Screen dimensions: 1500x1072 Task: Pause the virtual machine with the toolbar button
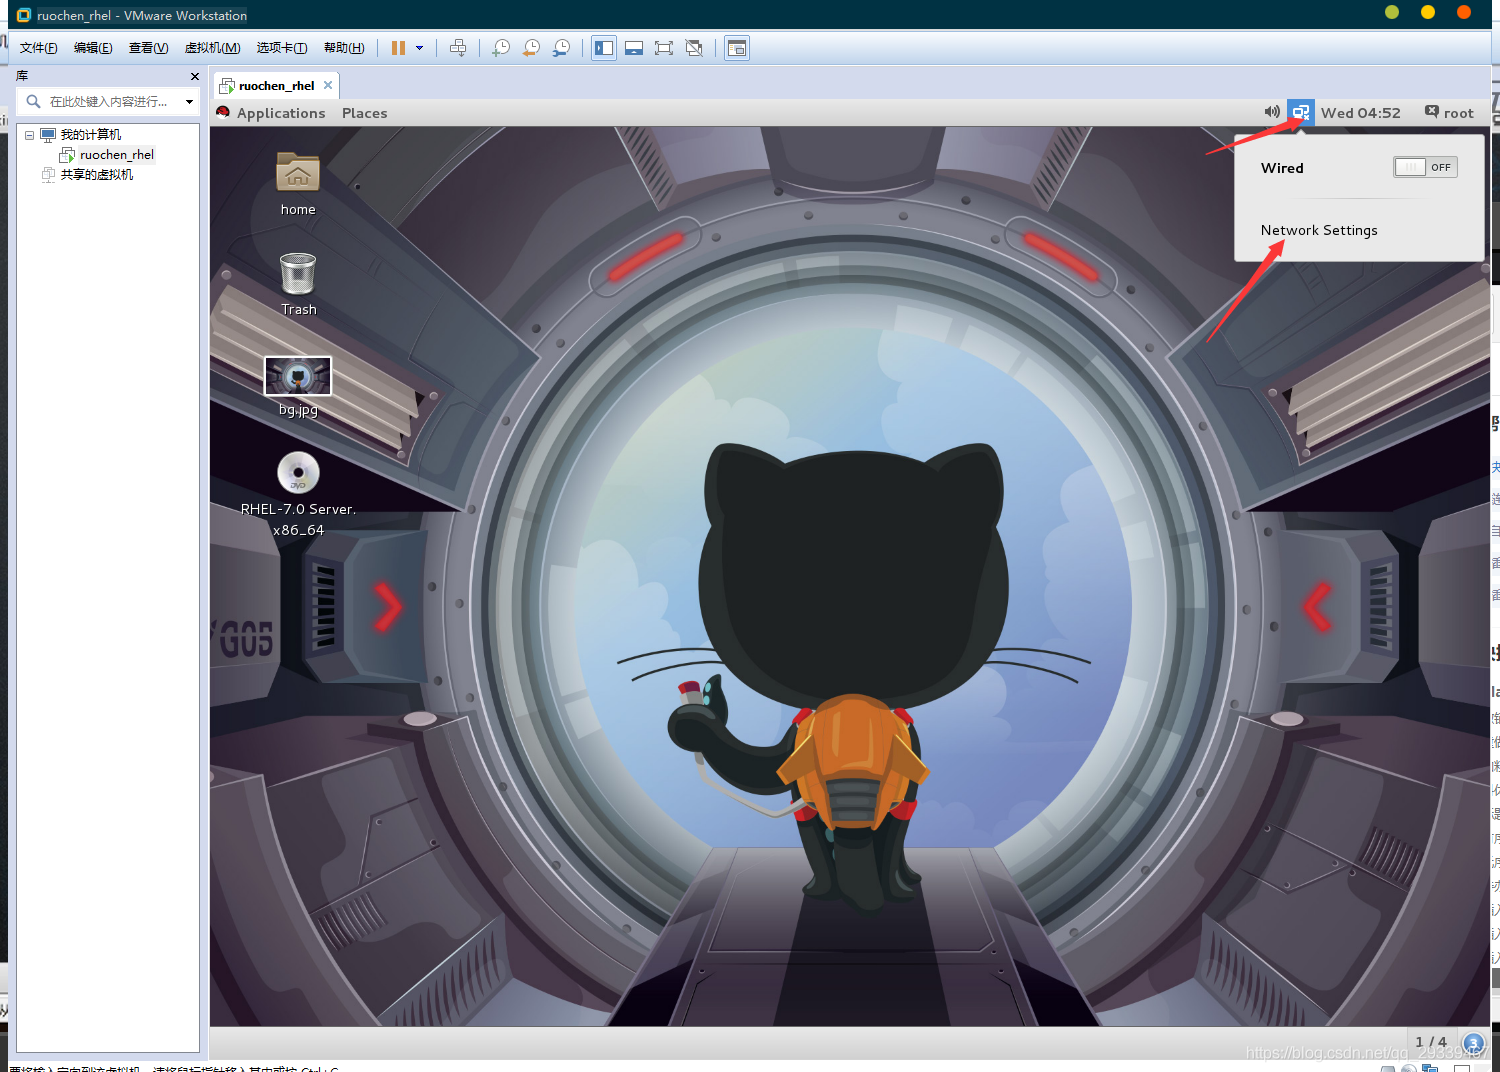(398, 48)
